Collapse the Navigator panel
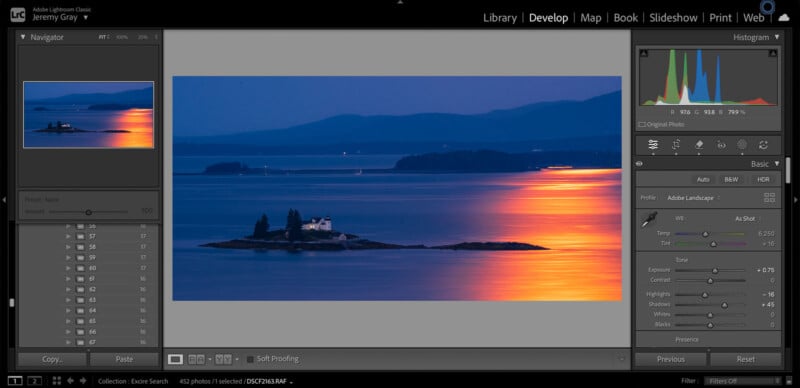800x388 pixels. point(22,37)
